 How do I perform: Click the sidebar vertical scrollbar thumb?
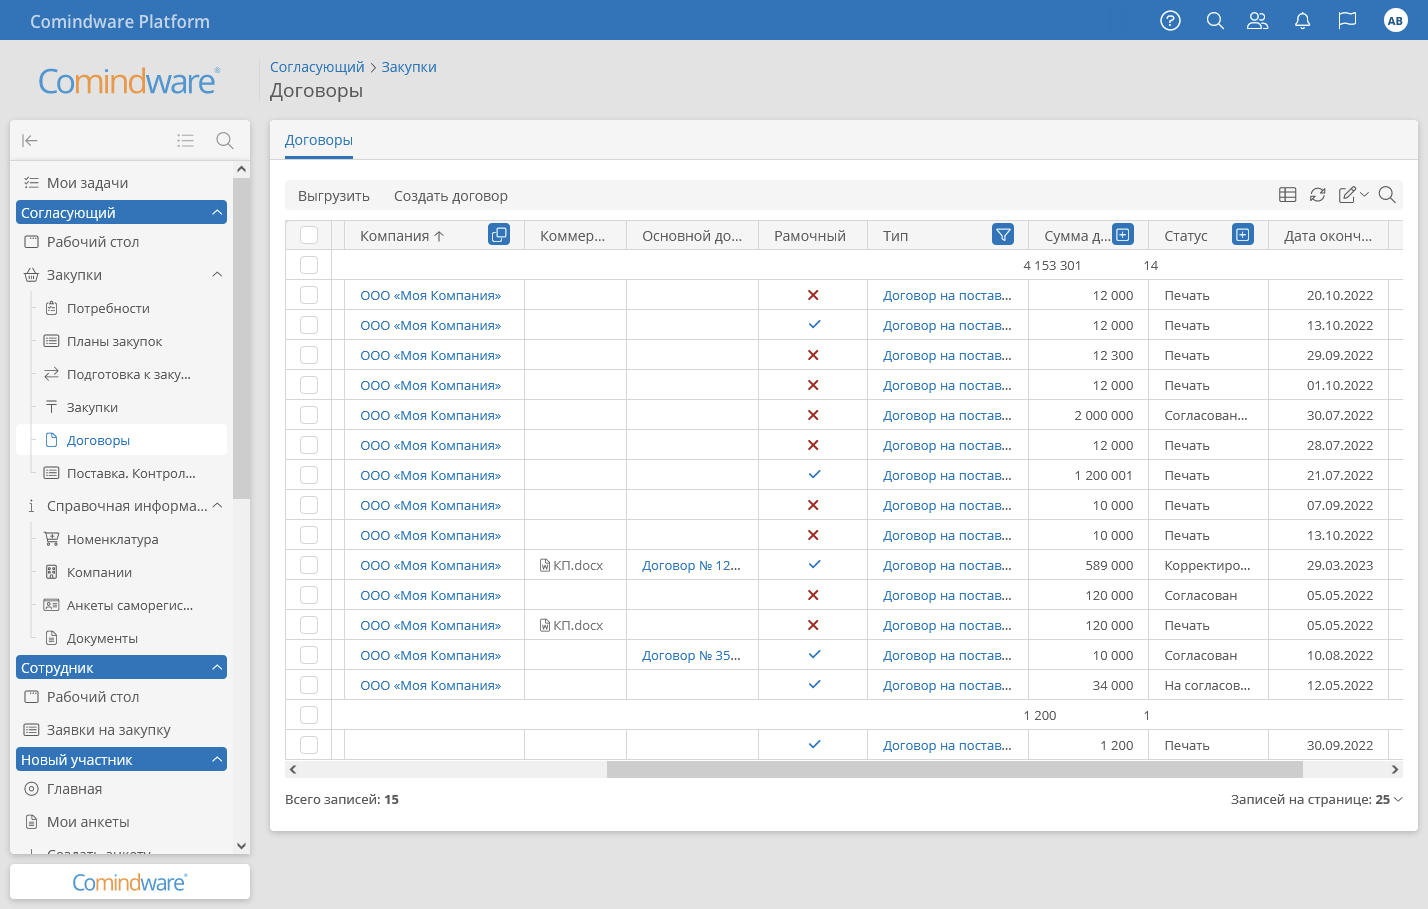pyautogui.click(x=241, y=338)
